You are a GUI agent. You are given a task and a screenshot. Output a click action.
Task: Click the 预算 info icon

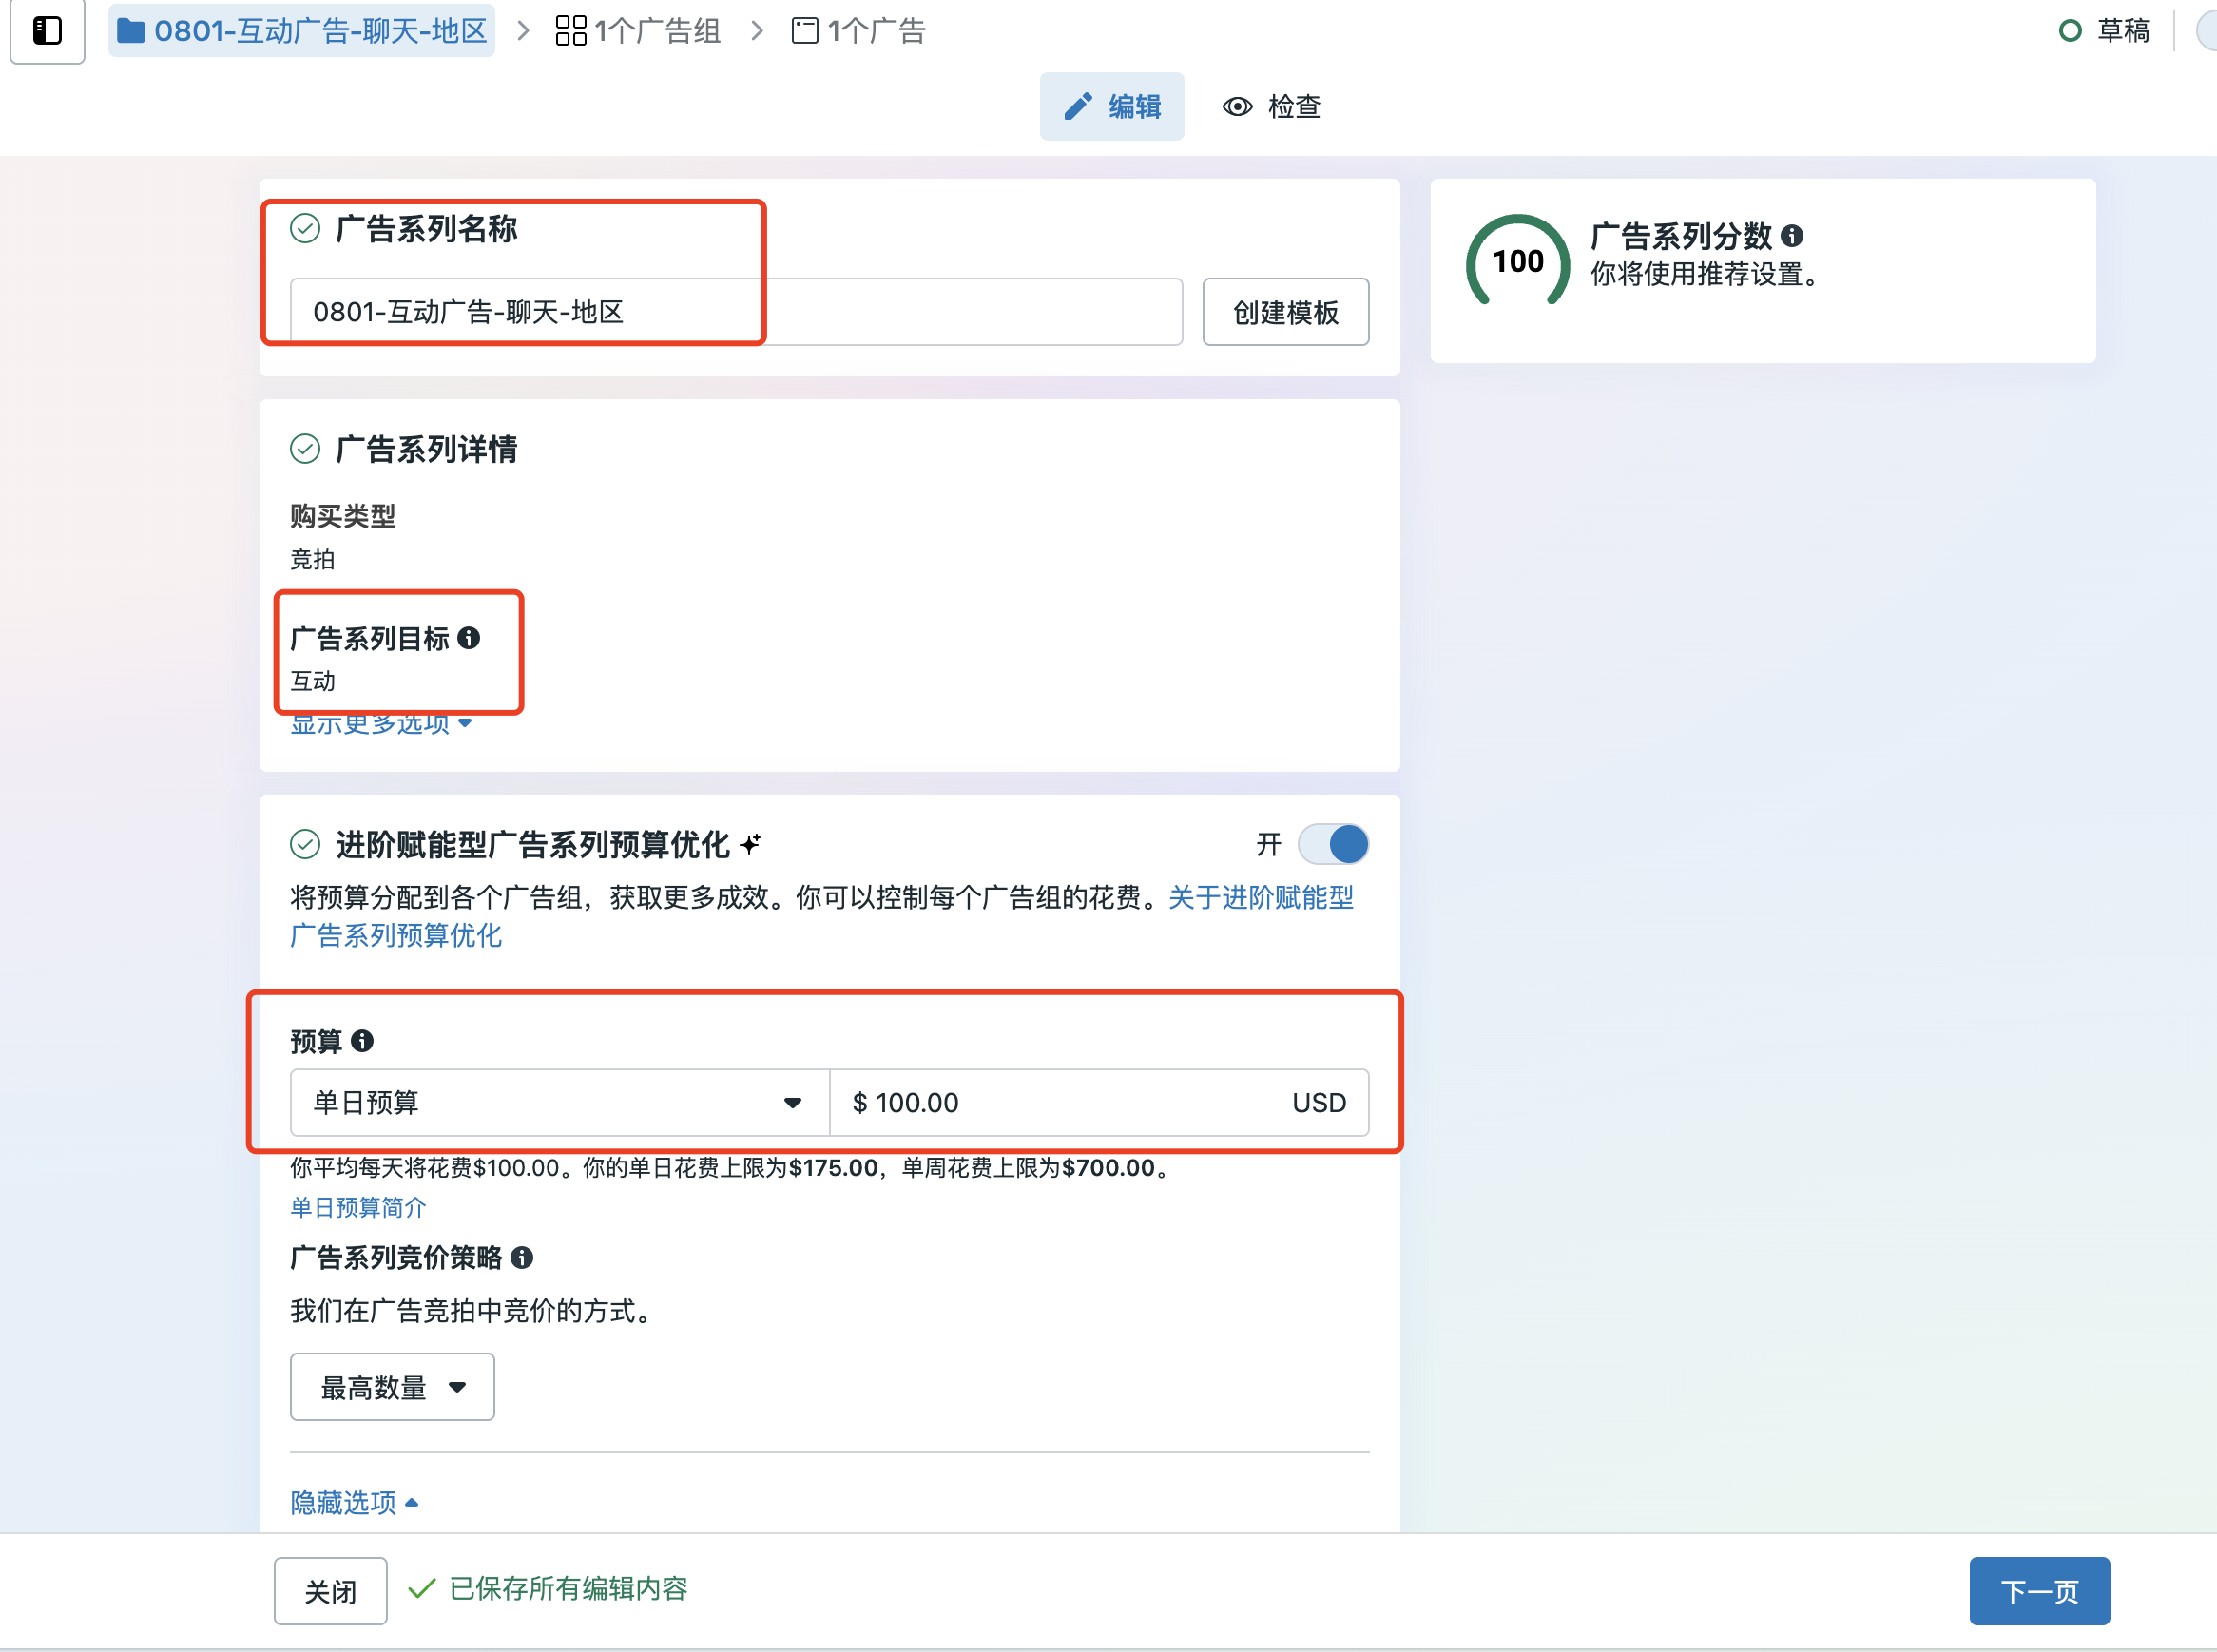[363, 1041]
